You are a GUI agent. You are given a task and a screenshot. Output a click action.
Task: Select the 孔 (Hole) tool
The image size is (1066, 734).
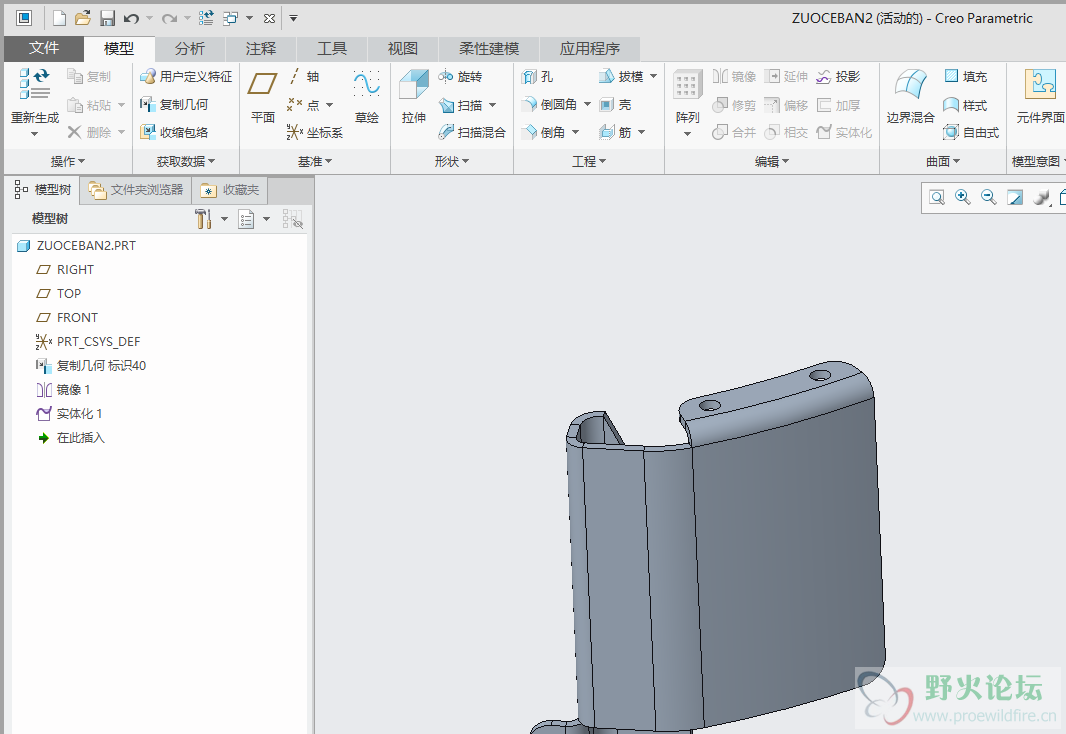(x=538, y=76)
